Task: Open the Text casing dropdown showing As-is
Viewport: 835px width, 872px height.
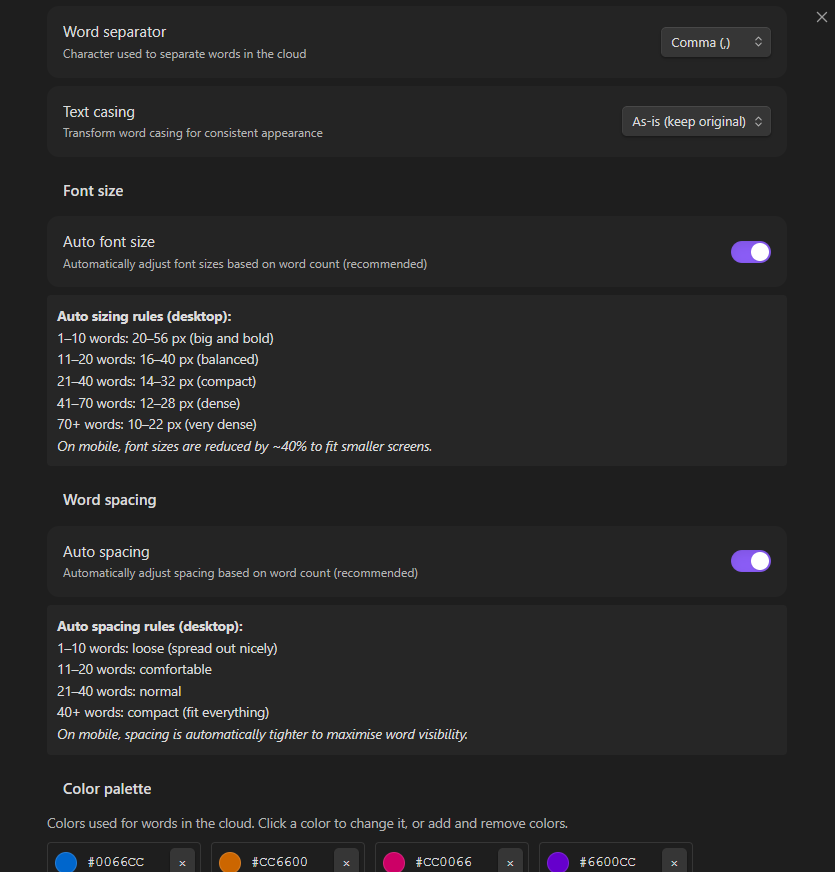Action: [696, 120]
